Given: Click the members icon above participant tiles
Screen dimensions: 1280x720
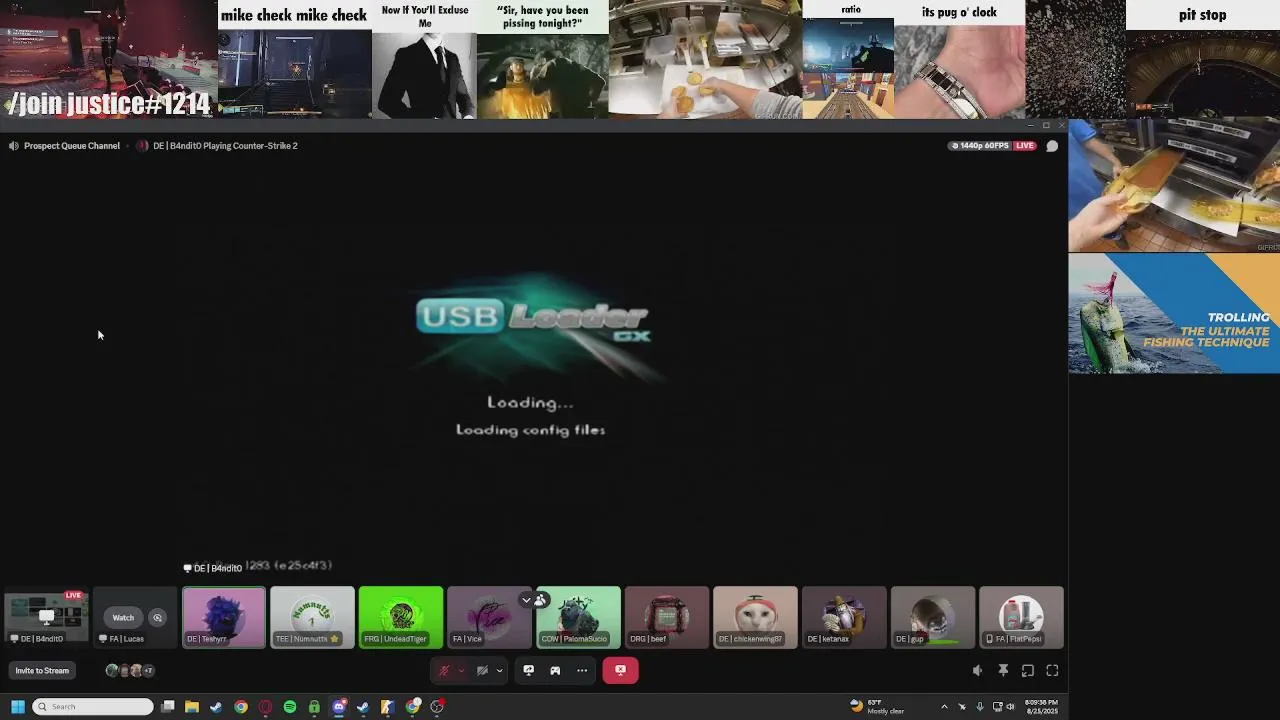Looking at the screenshot, I should (540, 600).
